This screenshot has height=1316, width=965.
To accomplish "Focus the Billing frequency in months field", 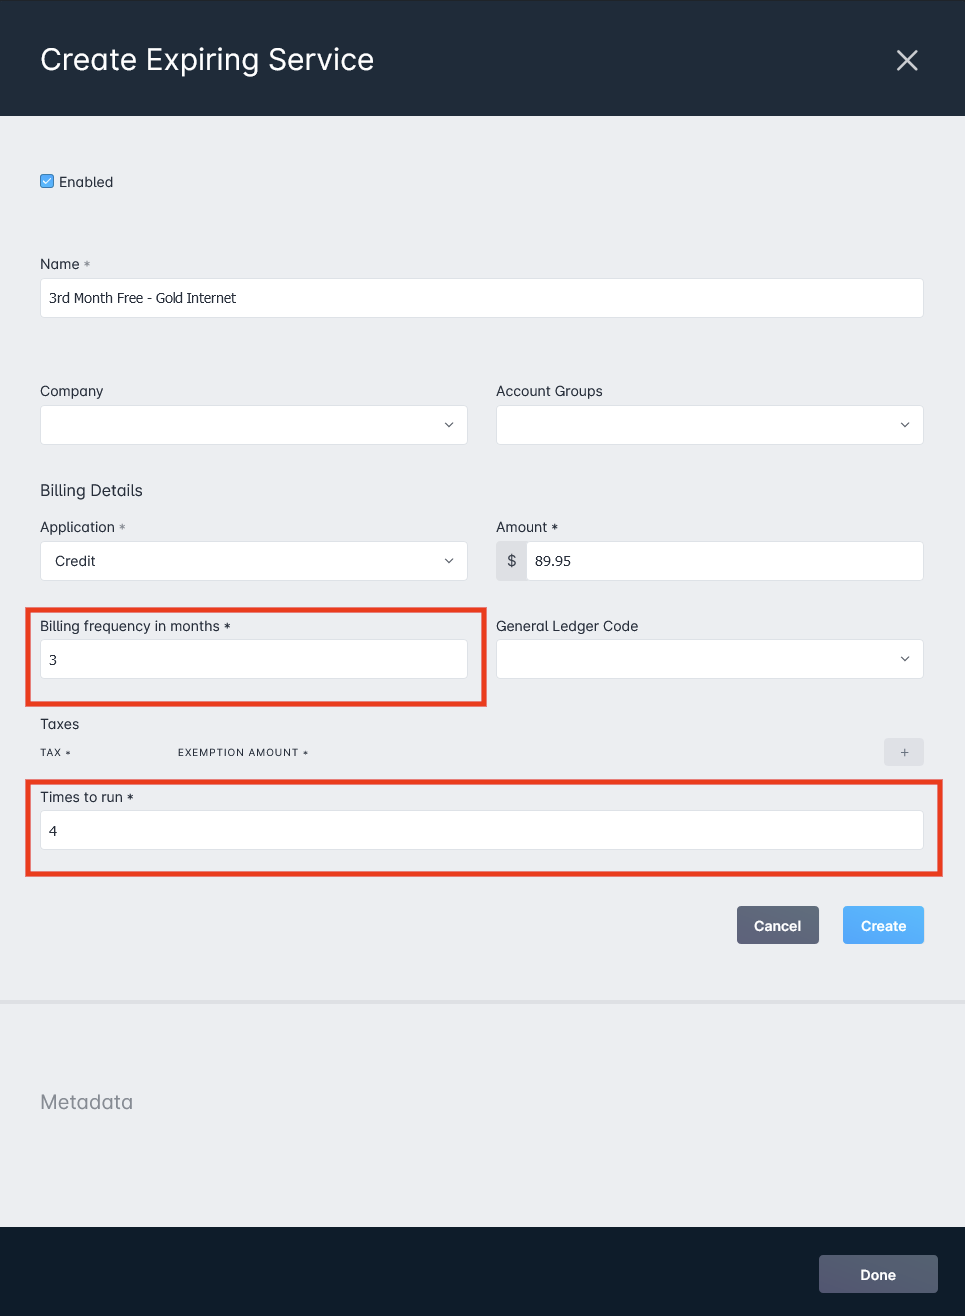I will point(254,659).
